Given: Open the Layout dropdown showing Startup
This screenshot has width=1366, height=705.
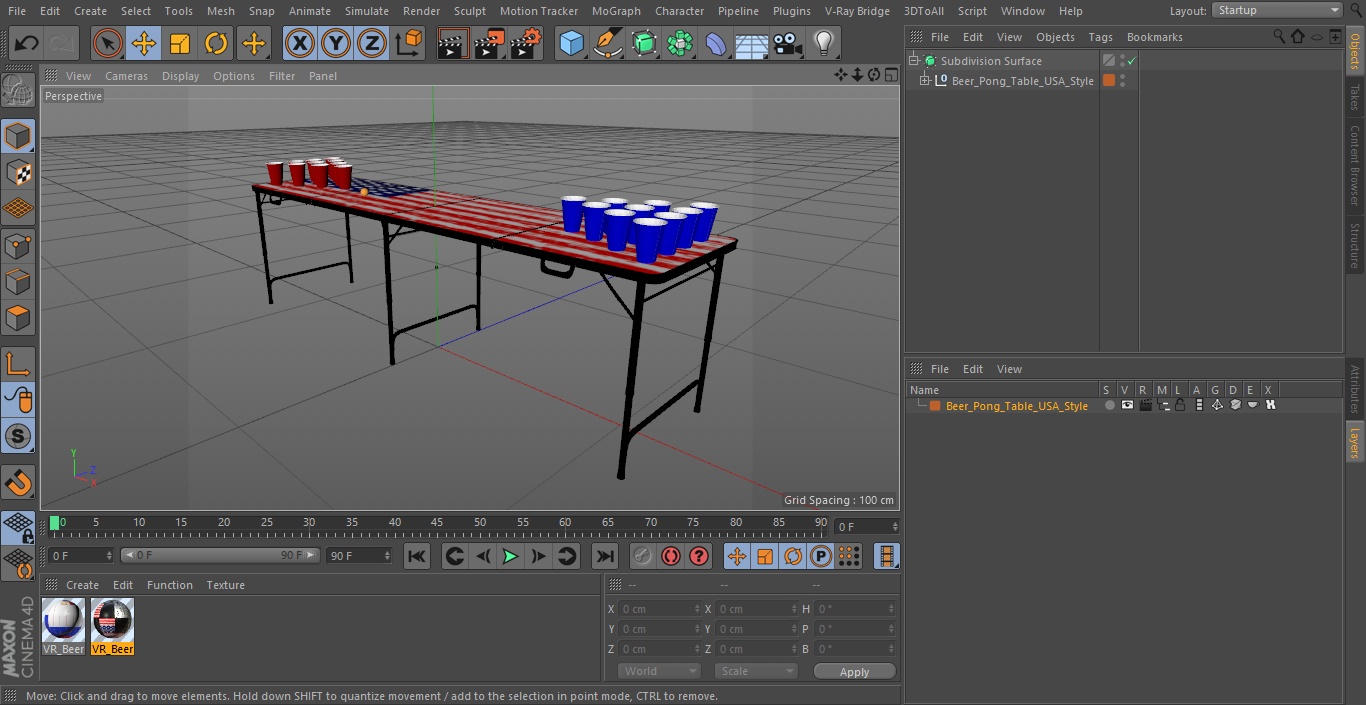Looking at the screenshot, I should click(1277, 10).
